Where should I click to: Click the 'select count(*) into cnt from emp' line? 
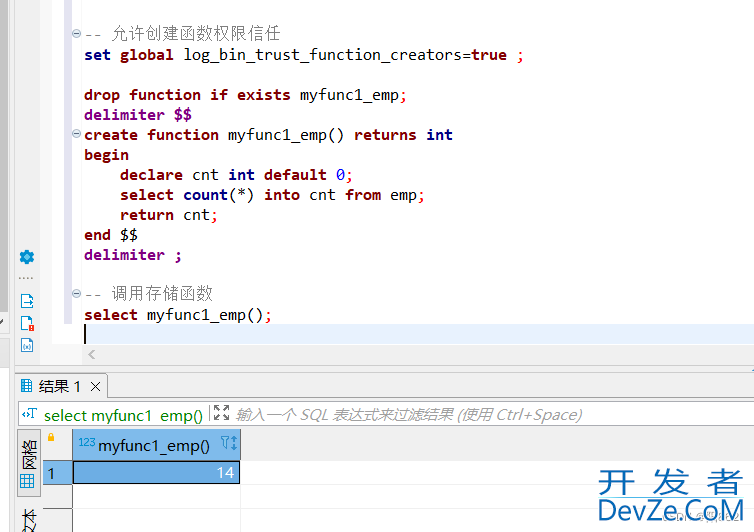tap(272, 195)
